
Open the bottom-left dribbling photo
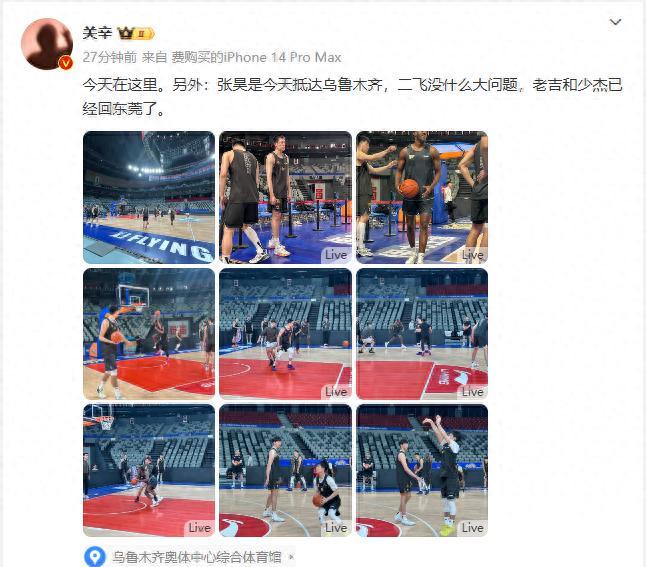[149, 471]
